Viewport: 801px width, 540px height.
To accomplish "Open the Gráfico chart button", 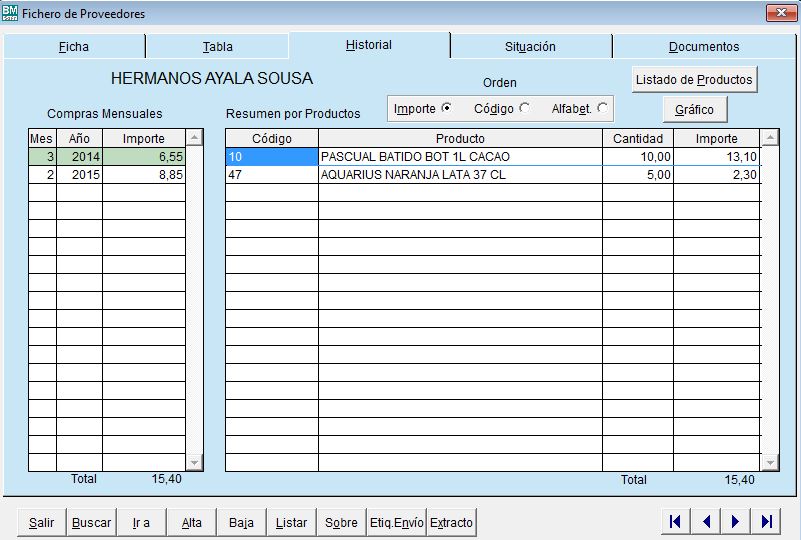I will pyautogui.click(x=694, y=109).
